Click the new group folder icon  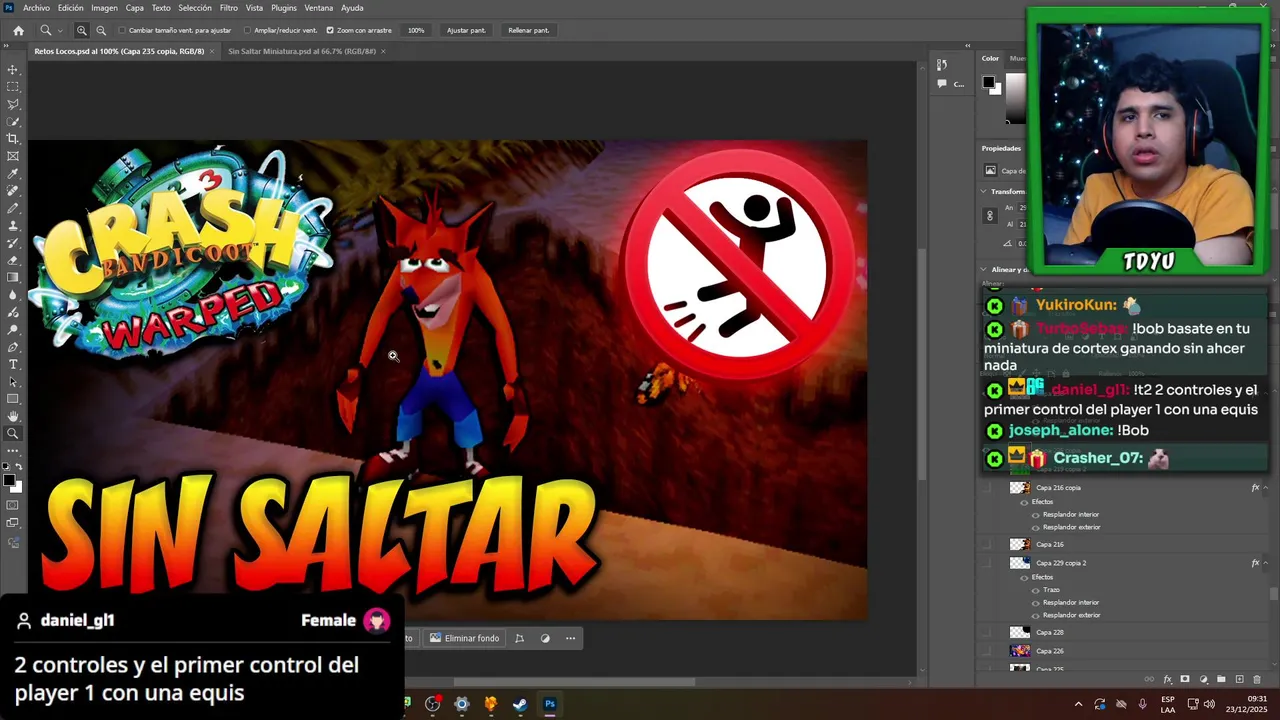coord(1221,680)
